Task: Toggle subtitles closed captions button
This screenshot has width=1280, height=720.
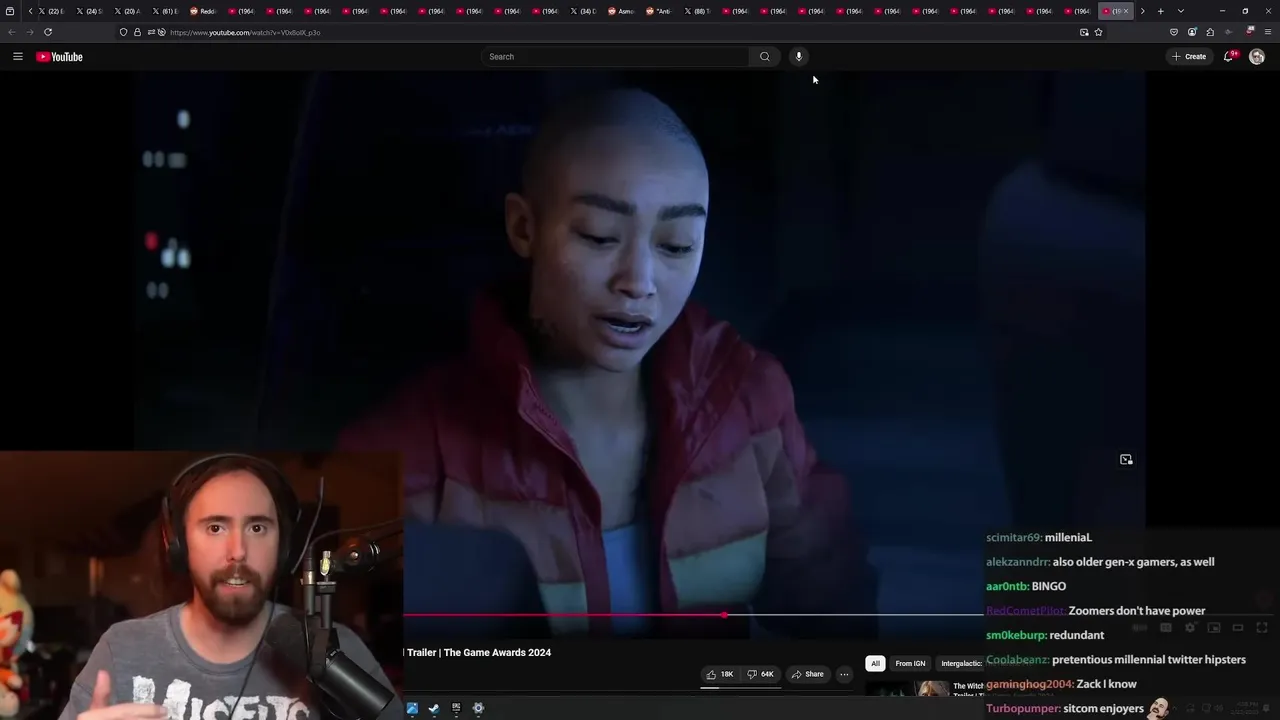Action: (x=1166, y=628)
